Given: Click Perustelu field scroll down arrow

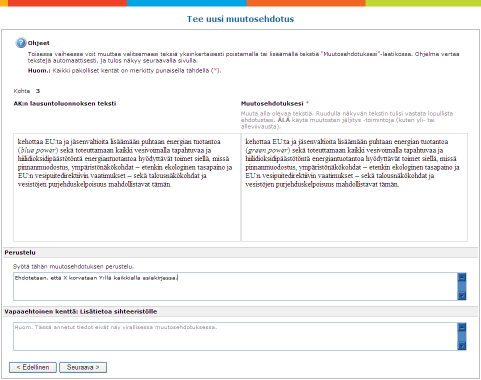Looking at the screenshot, I should (x=462, y=295).
